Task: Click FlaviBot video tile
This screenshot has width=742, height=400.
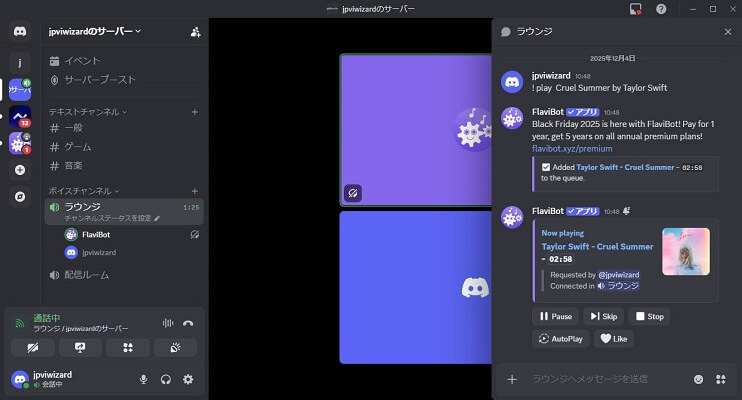Action: [416, 130]
